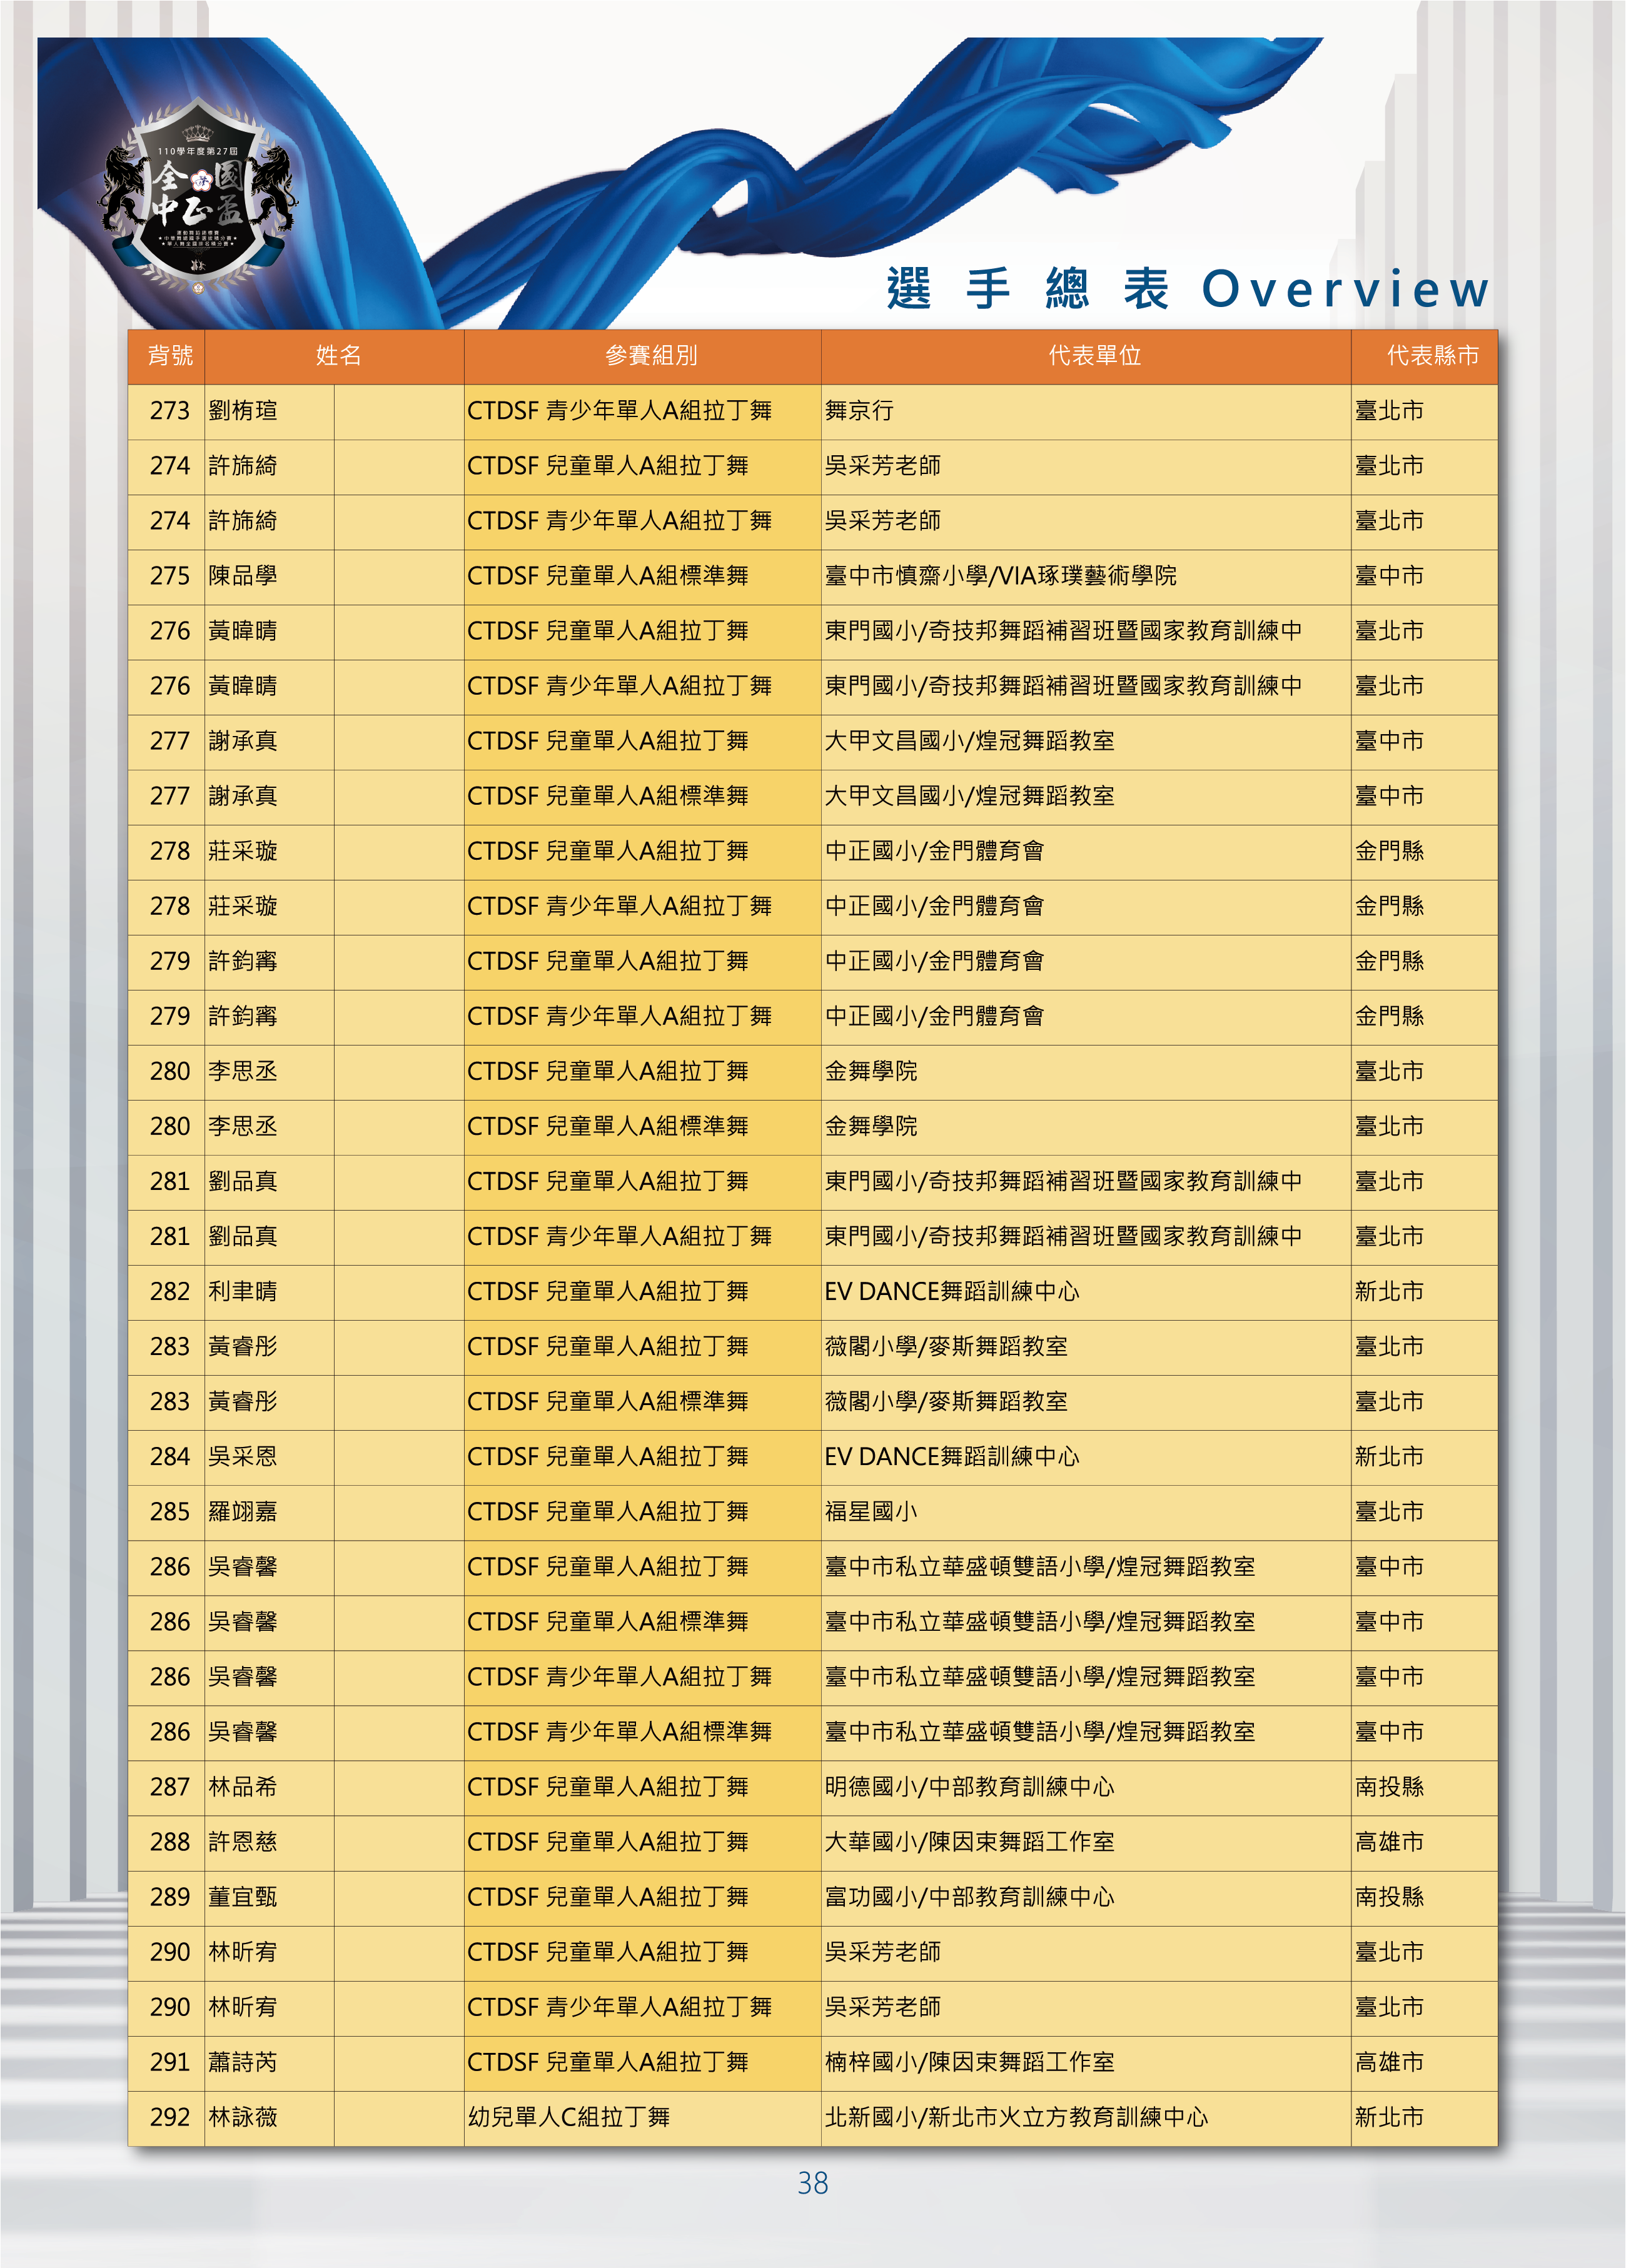
Task: Click bib number 287
Action: tap(170, 1787)
